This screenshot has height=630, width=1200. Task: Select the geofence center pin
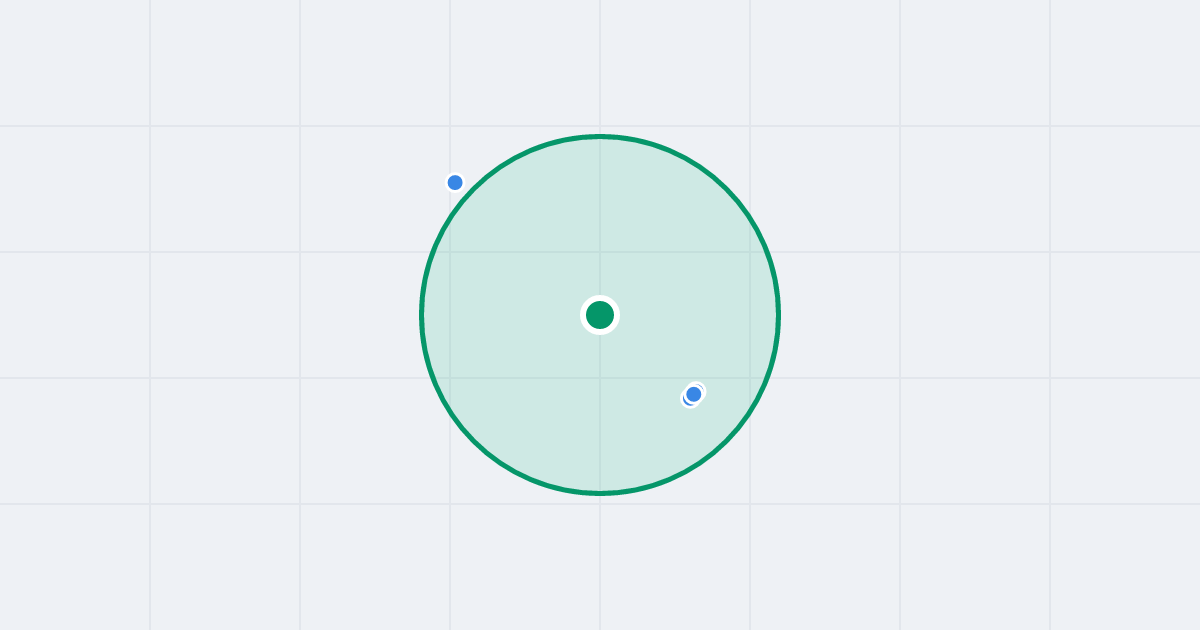click(x=600, y=315)
